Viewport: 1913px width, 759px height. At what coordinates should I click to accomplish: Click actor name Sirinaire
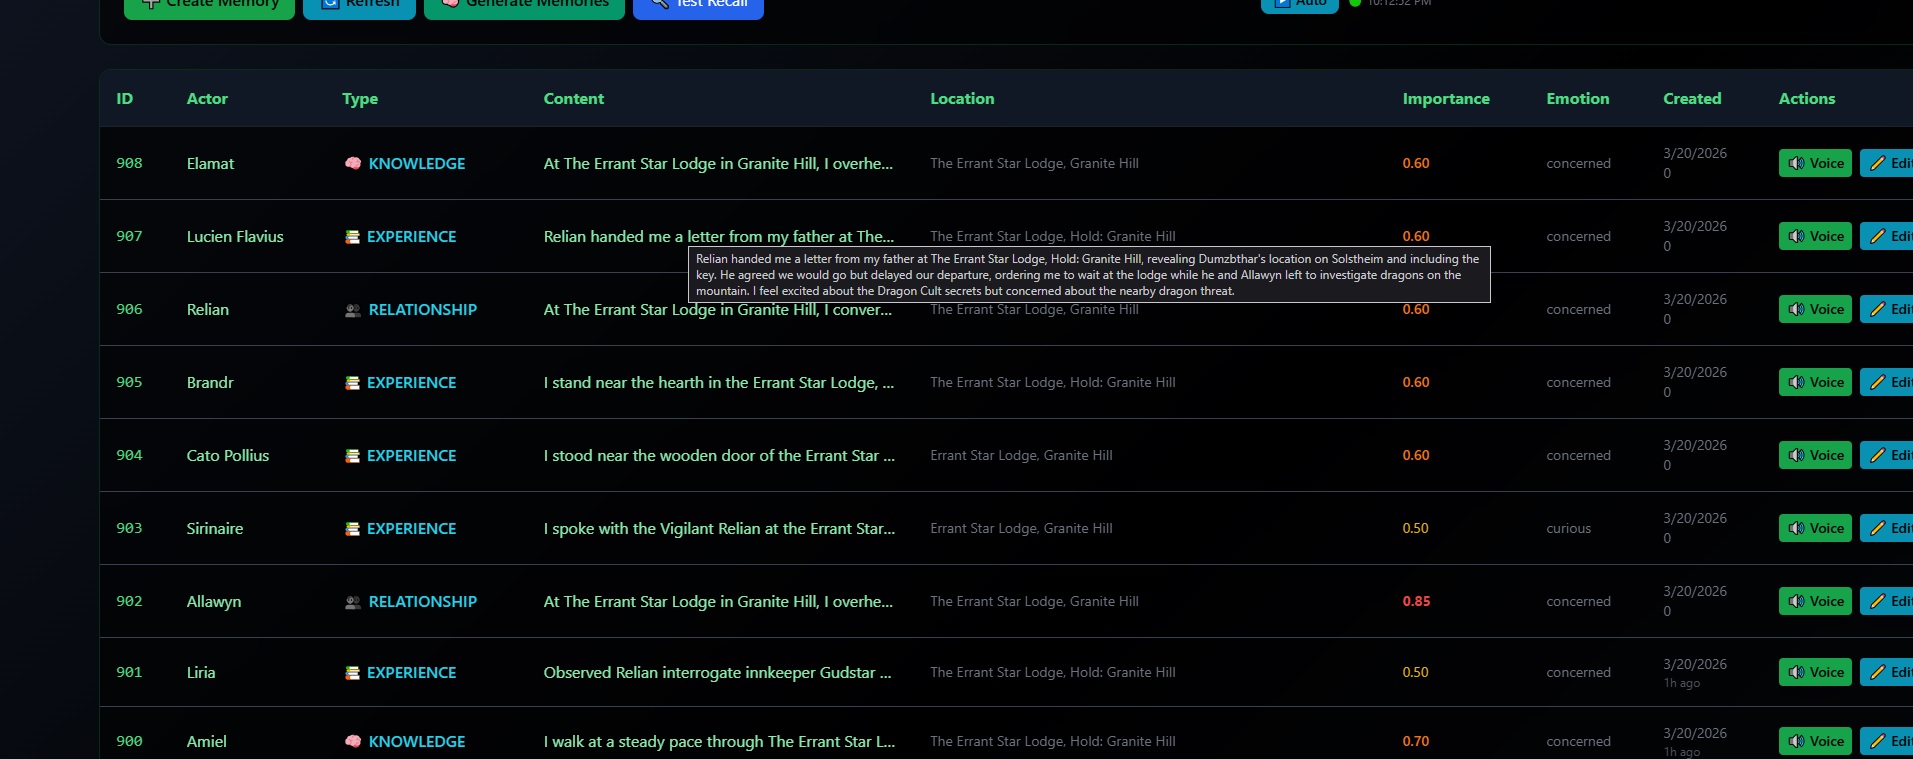(x=215, y=529)
